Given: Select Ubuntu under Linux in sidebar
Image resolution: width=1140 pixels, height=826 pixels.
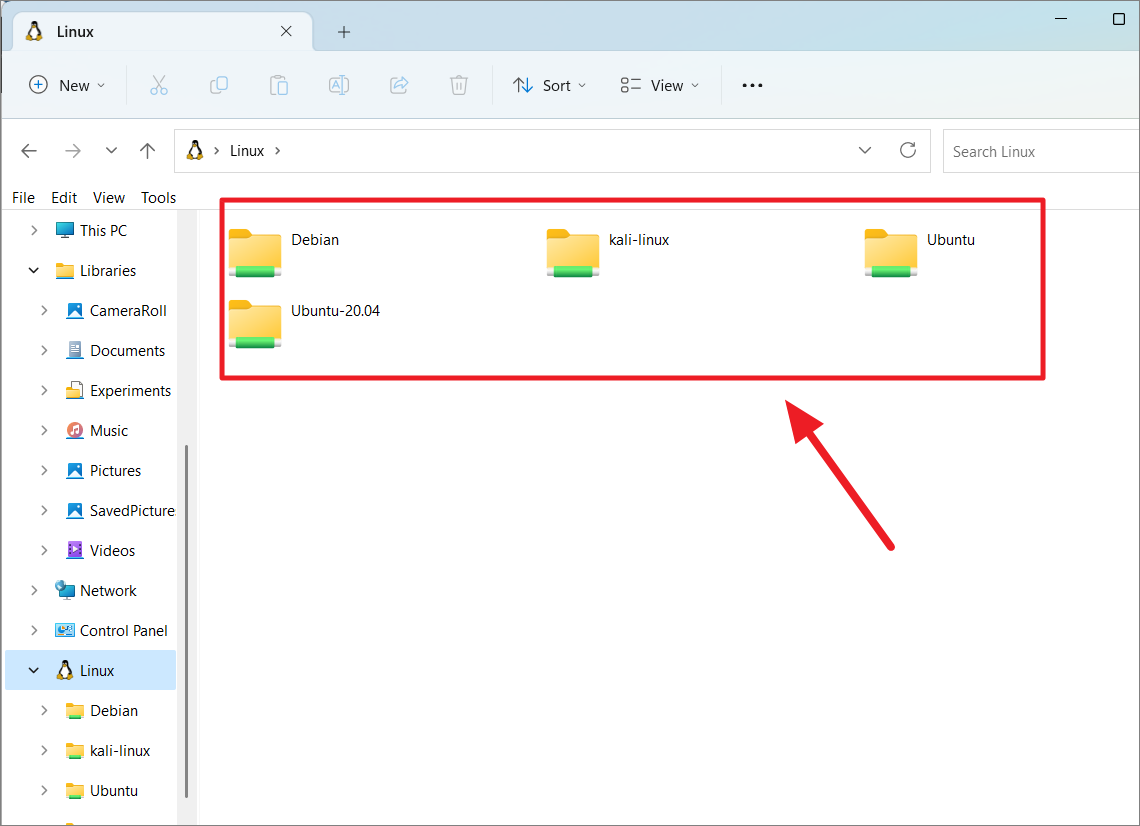Looking at the screenshot, I should click(x=113, y=790).
